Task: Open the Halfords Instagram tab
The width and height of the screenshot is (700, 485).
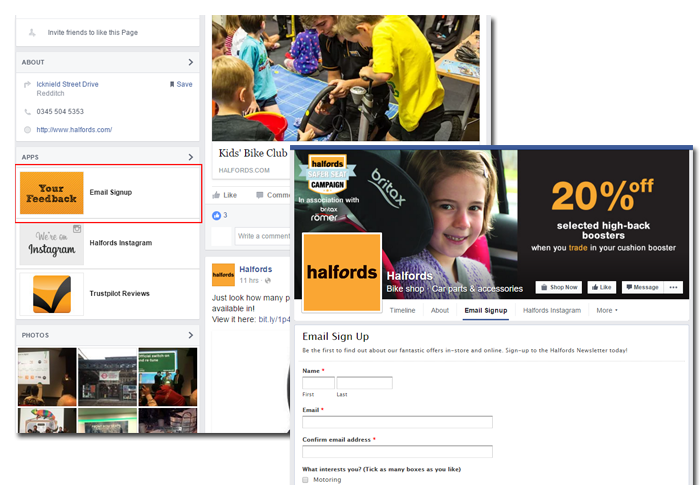Action: point(552,310)
